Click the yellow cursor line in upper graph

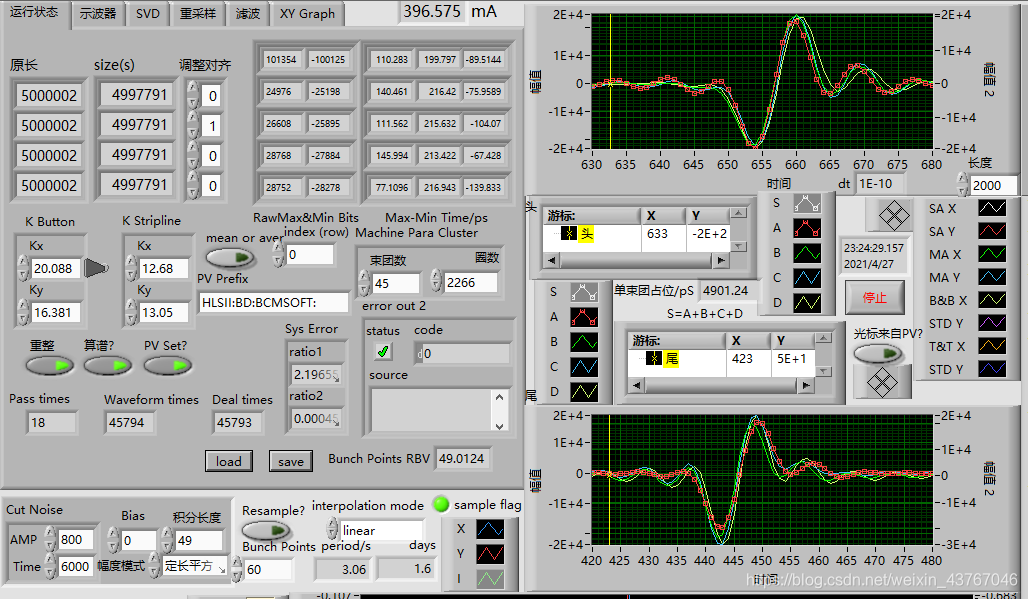[x=610, y=82]
